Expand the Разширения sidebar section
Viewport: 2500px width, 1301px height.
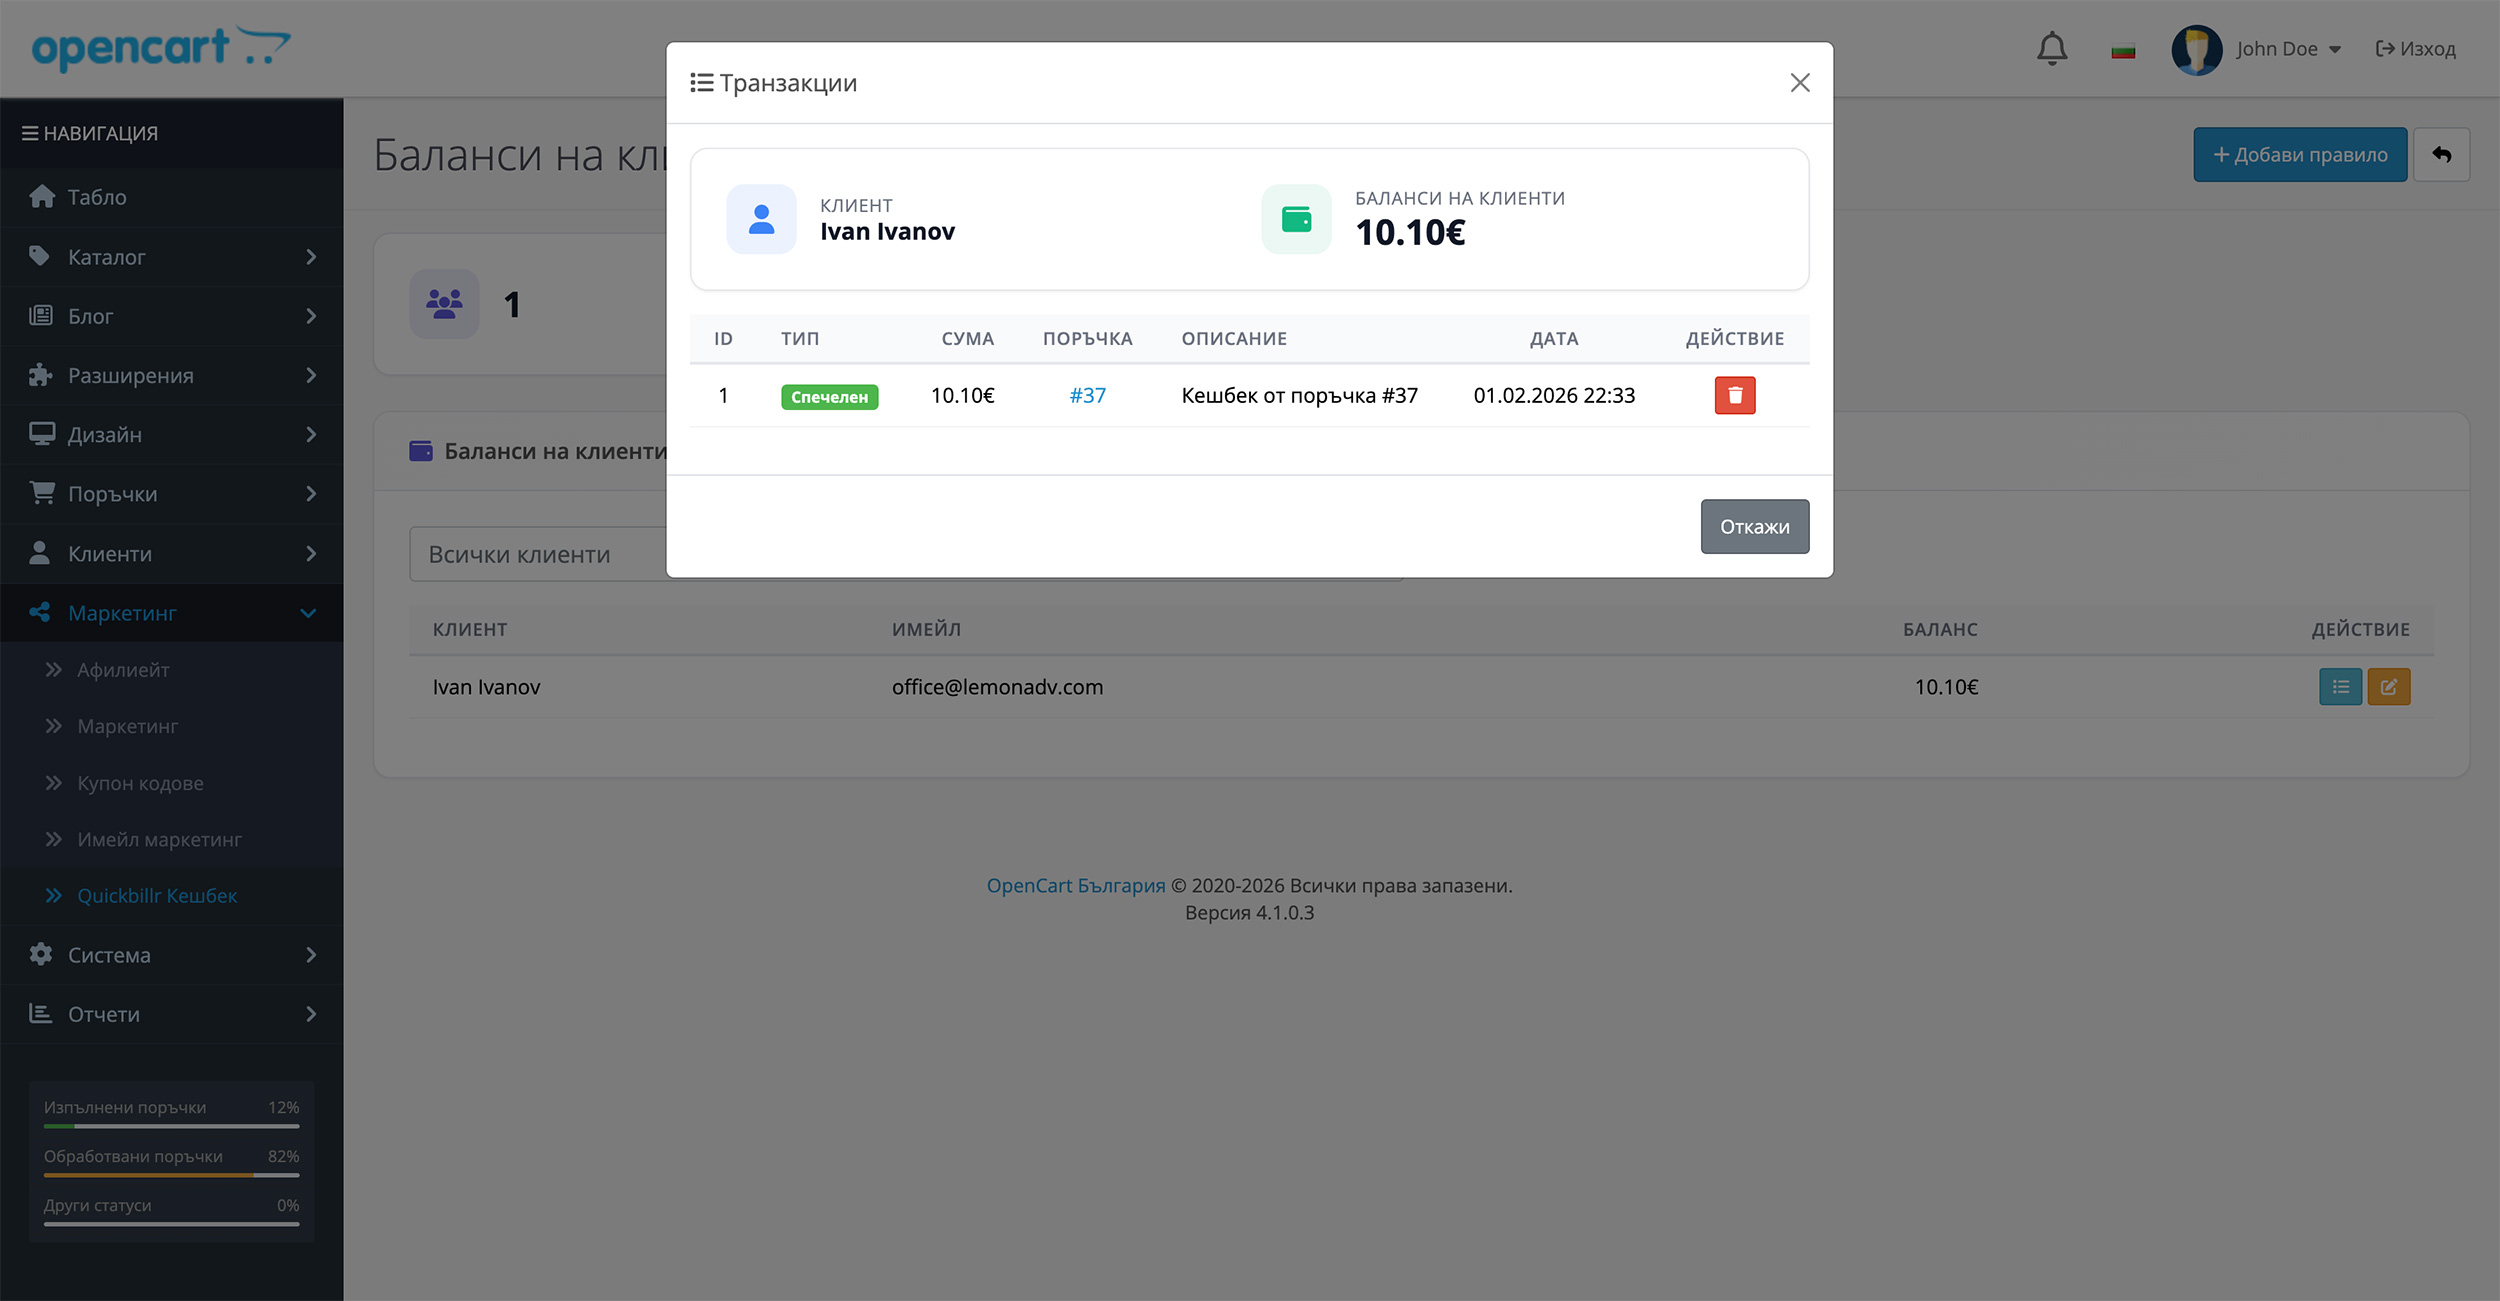(x=170, y=376)
